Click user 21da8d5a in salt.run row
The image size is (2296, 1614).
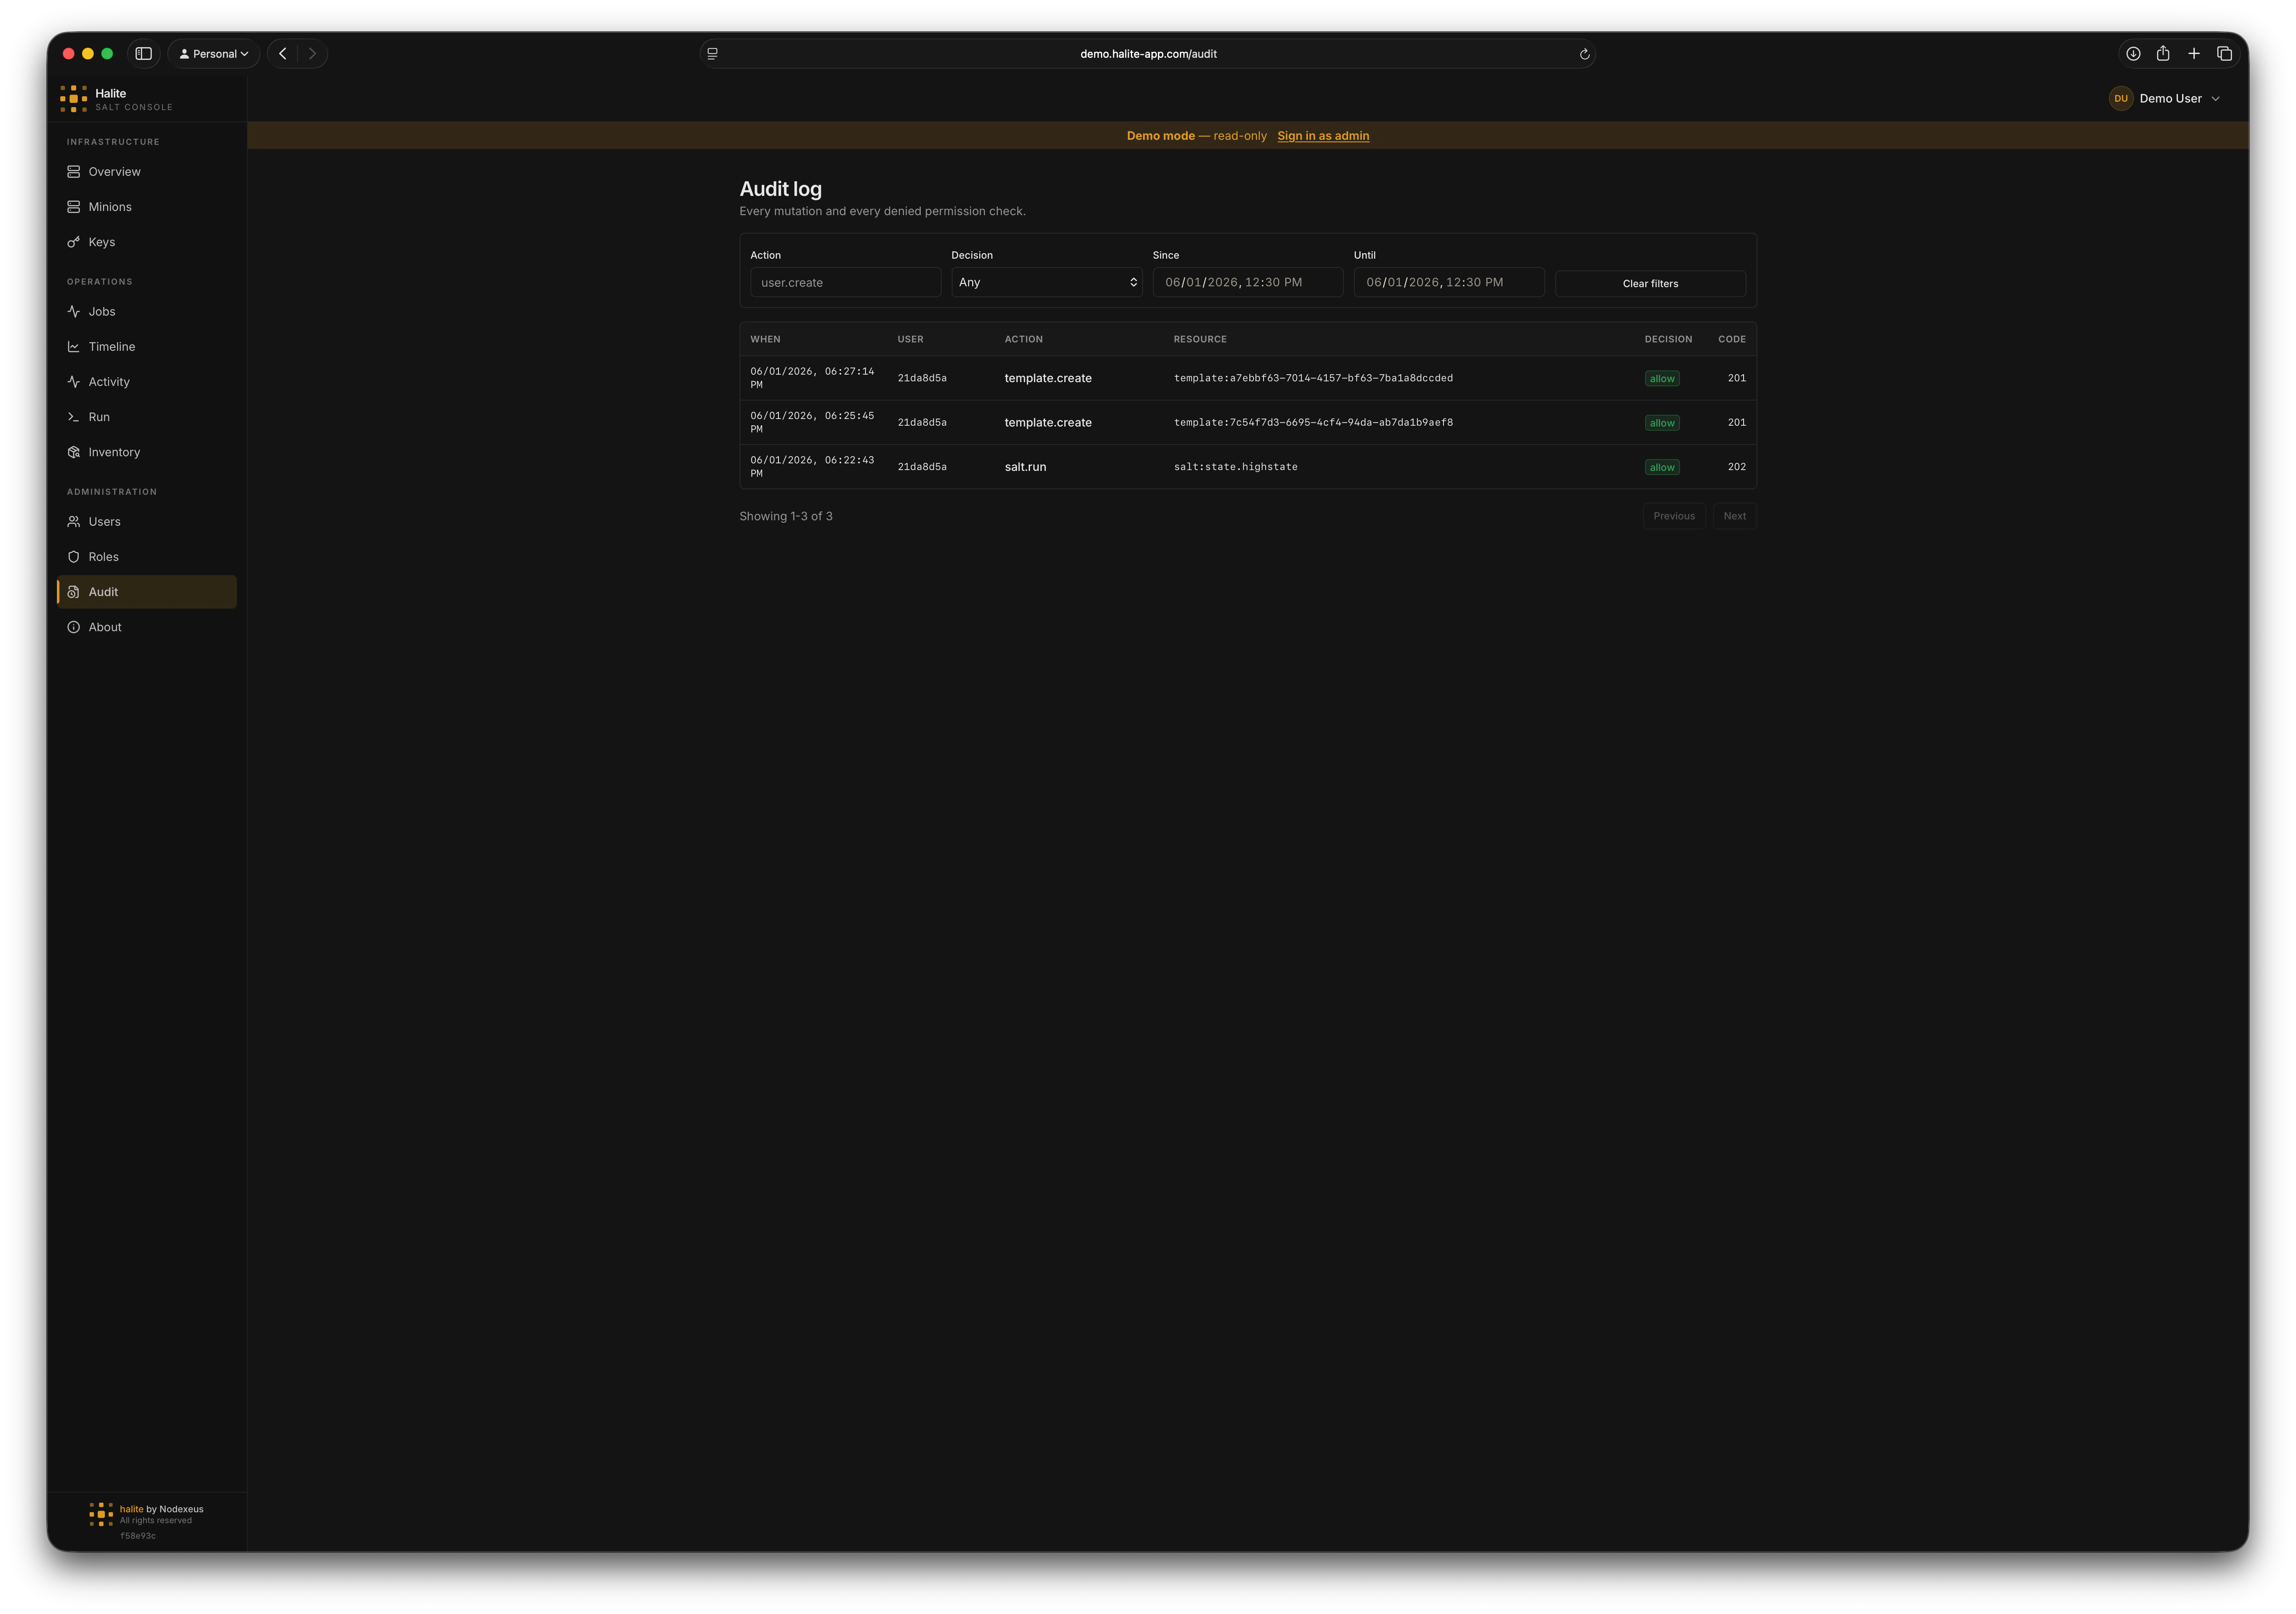[x=922, y=467]
